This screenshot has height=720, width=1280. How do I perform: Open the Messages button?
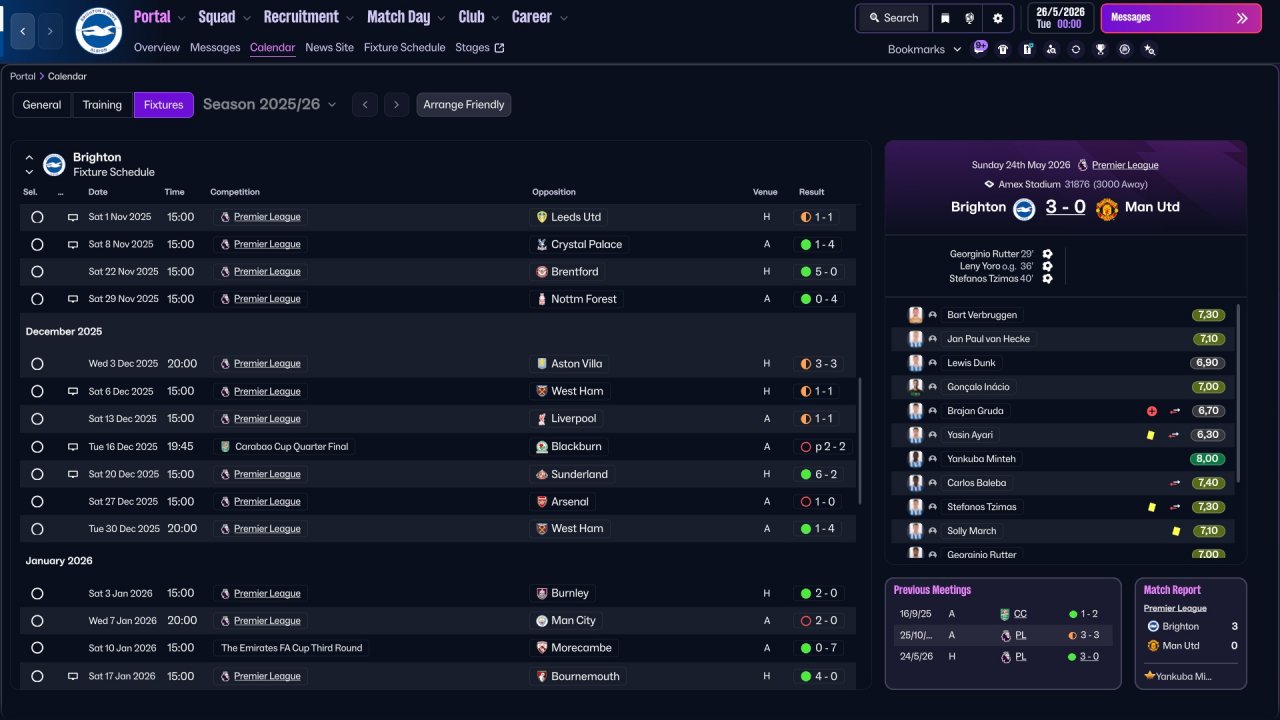(x=1181, y=18)
